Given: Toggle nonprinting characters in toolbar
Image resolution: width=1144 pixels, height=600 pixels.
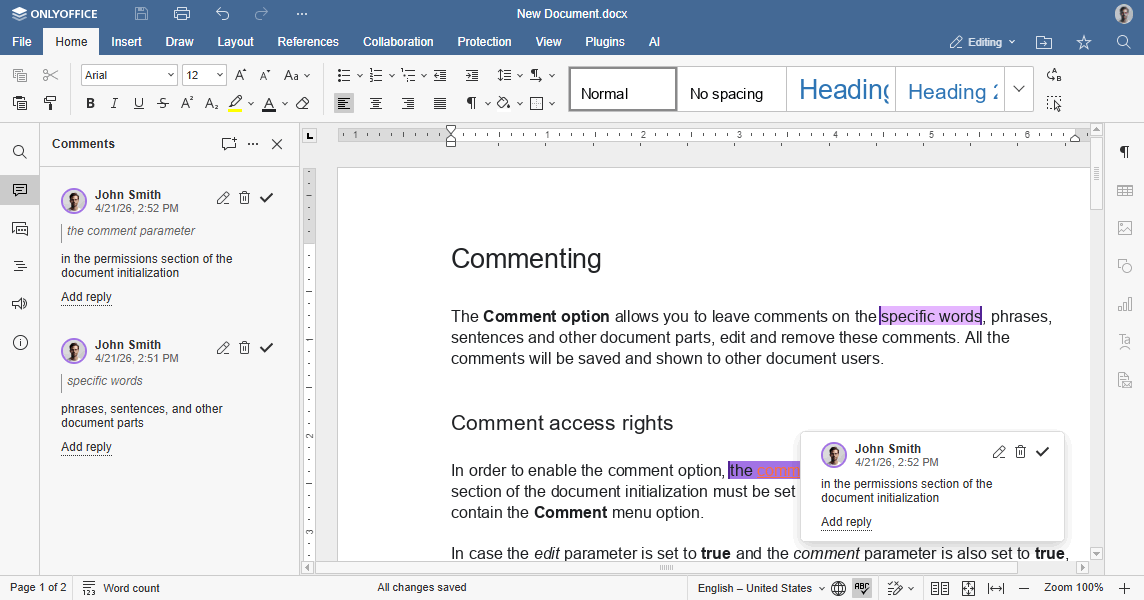Looking at the screenshot, I should (x=472, y=103).
